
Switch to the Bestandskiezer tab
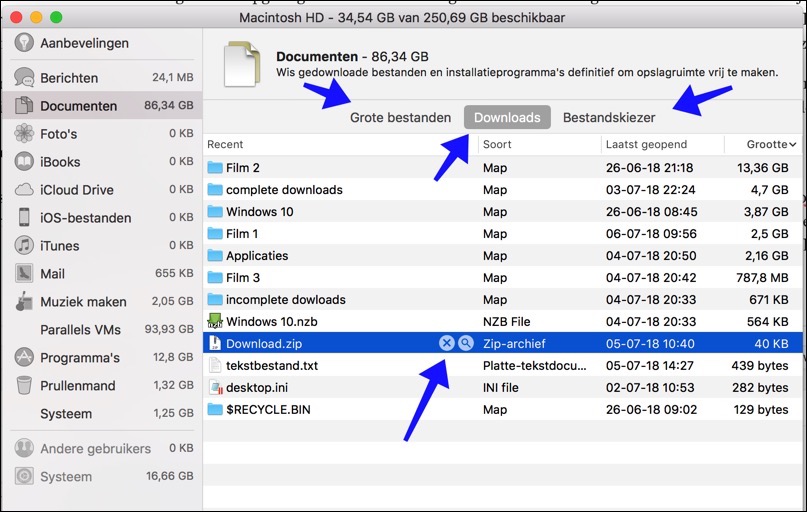point(609,118)
